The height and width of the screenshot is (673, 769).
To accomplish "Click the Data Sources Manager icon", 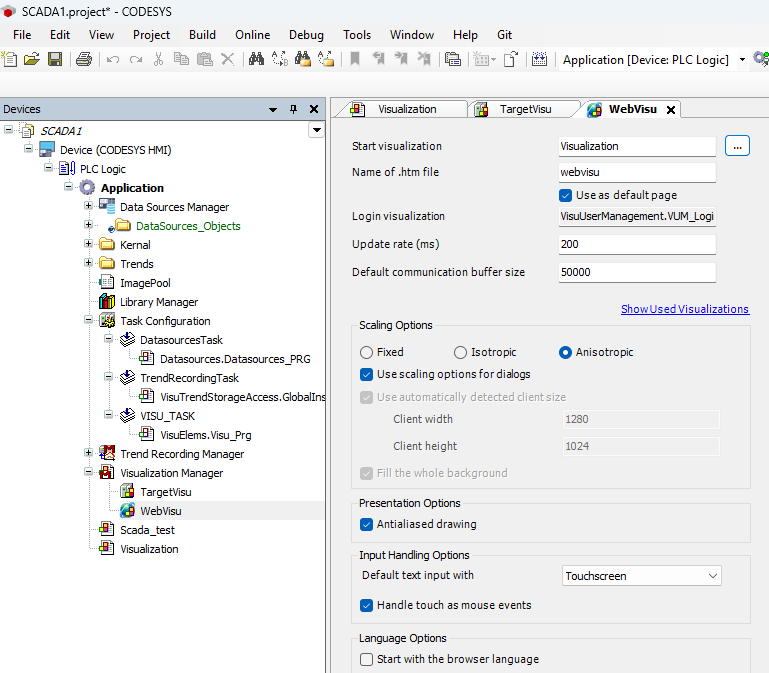I will pos(107,206).
